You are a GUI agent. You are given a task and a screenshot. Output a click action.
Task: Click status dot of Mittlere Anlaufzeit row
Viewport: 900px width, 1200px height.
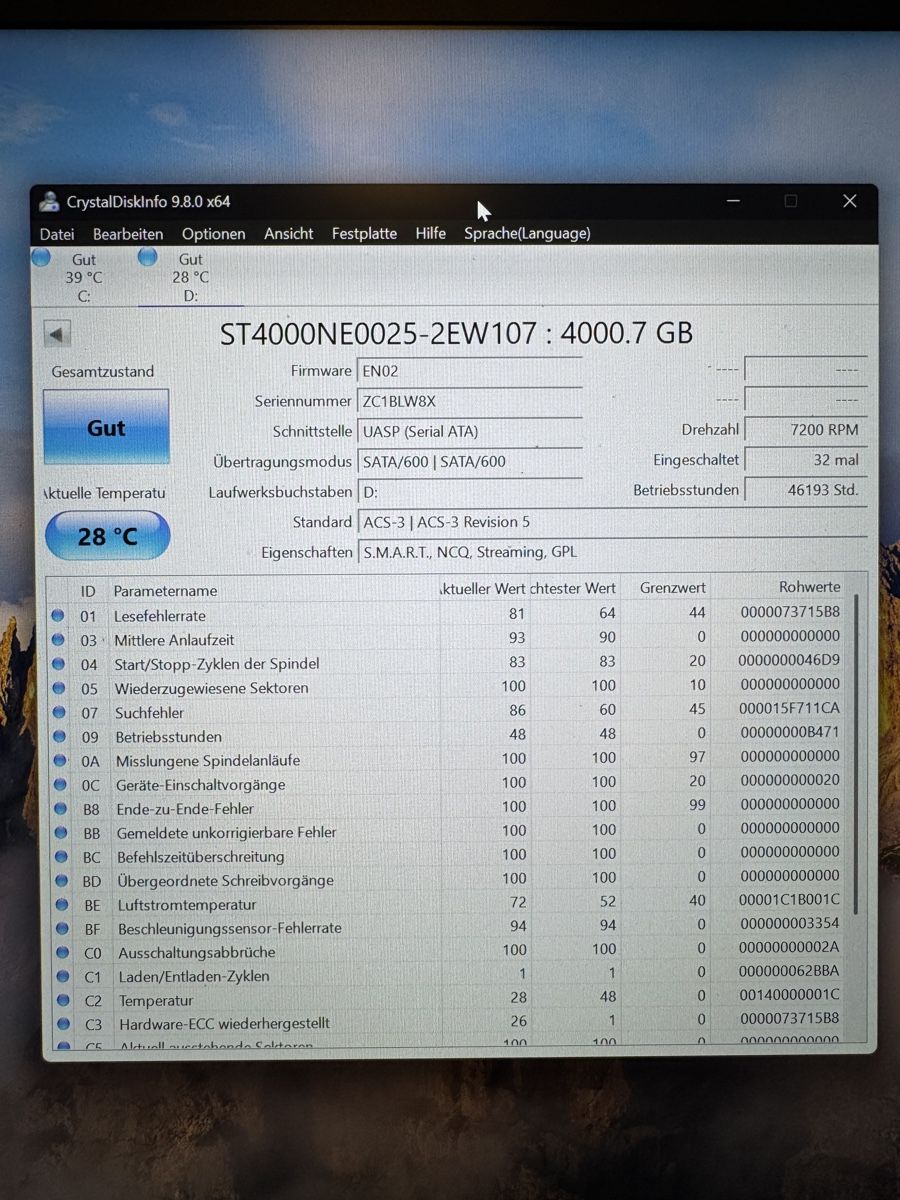[58, 640]
